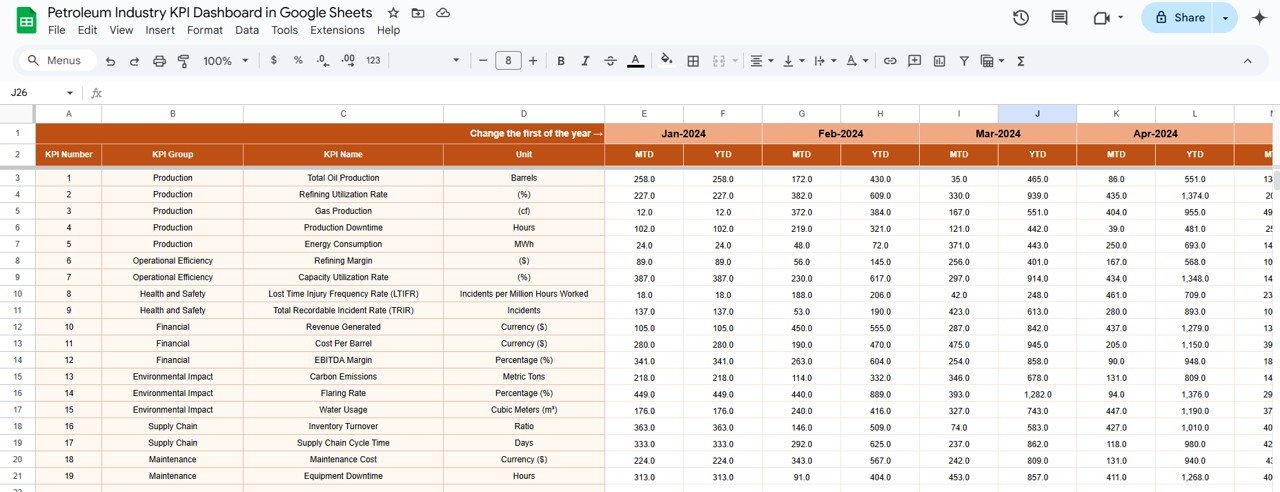1280x492 pixels.
Task: Click the Cubic Meters (m³) unit cell
Action: pyautogui.click(x=524, y=410)
